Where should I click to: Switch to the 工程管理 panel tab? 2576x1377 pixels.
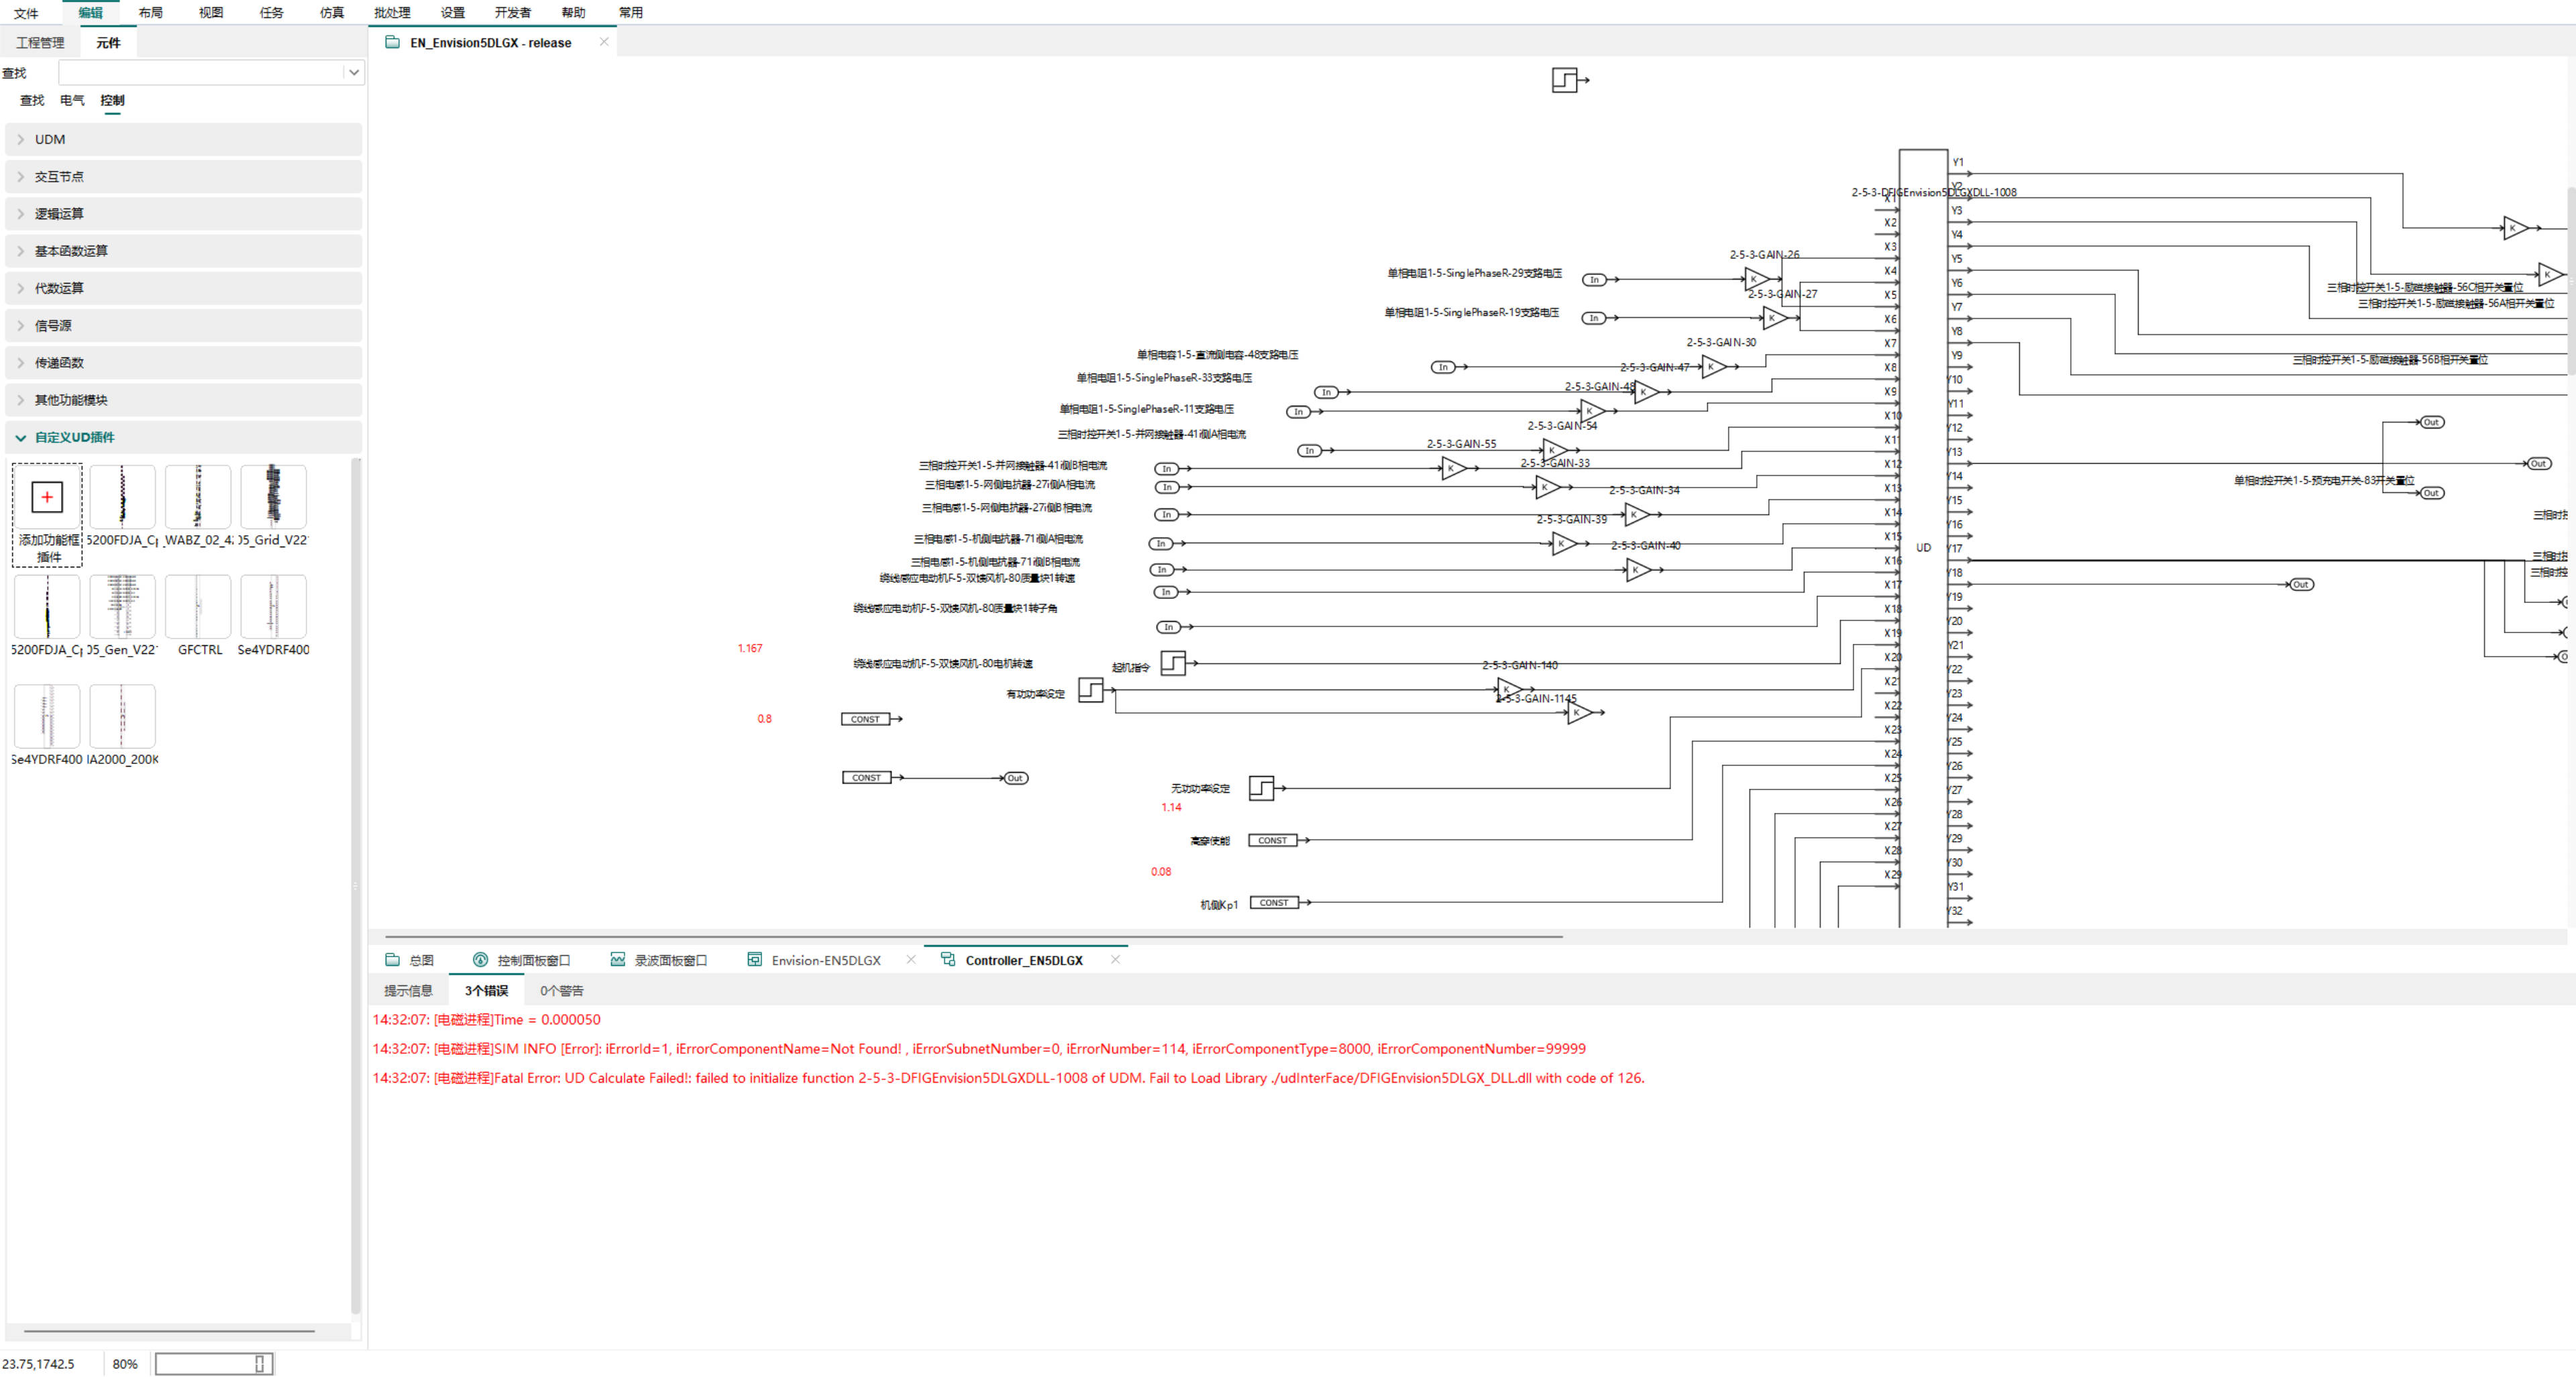(40, 43)
